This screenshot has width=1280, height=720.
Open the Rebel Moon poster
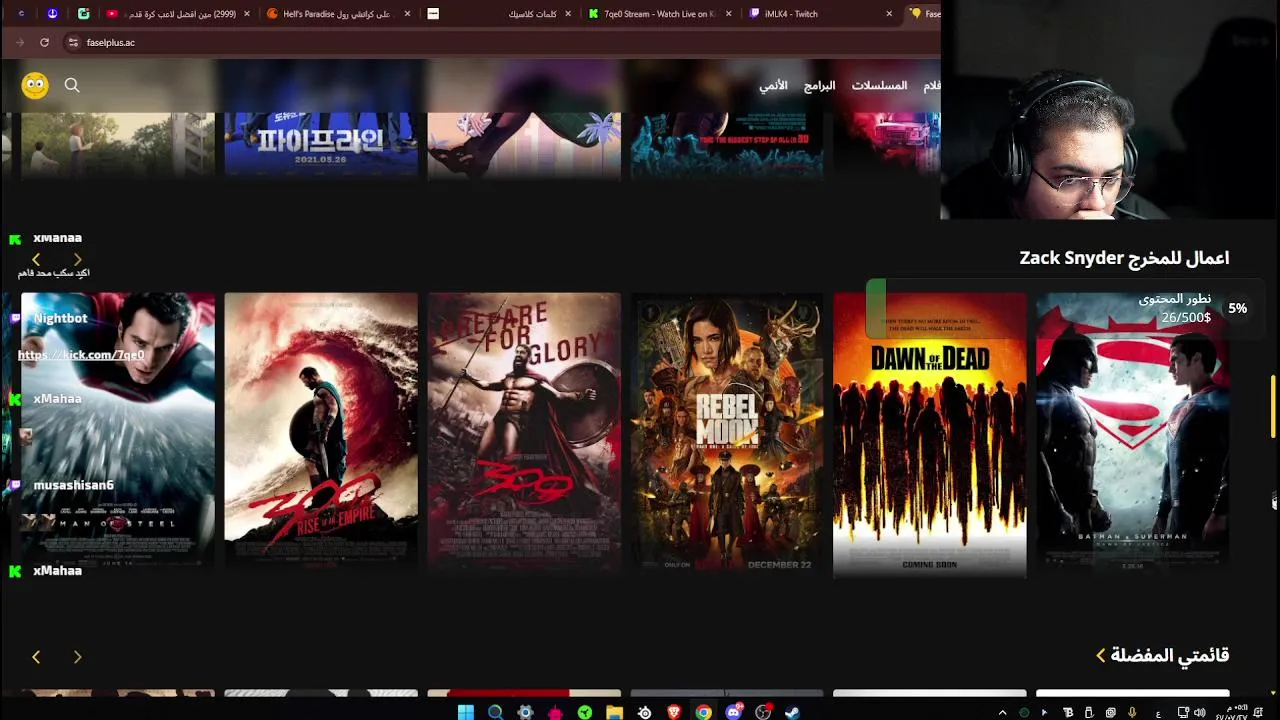tap(727, 430)
